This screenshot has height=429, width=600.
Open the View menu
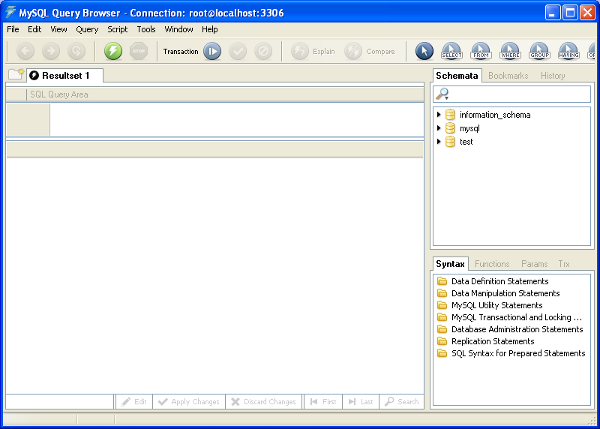[x=59, y=29]
